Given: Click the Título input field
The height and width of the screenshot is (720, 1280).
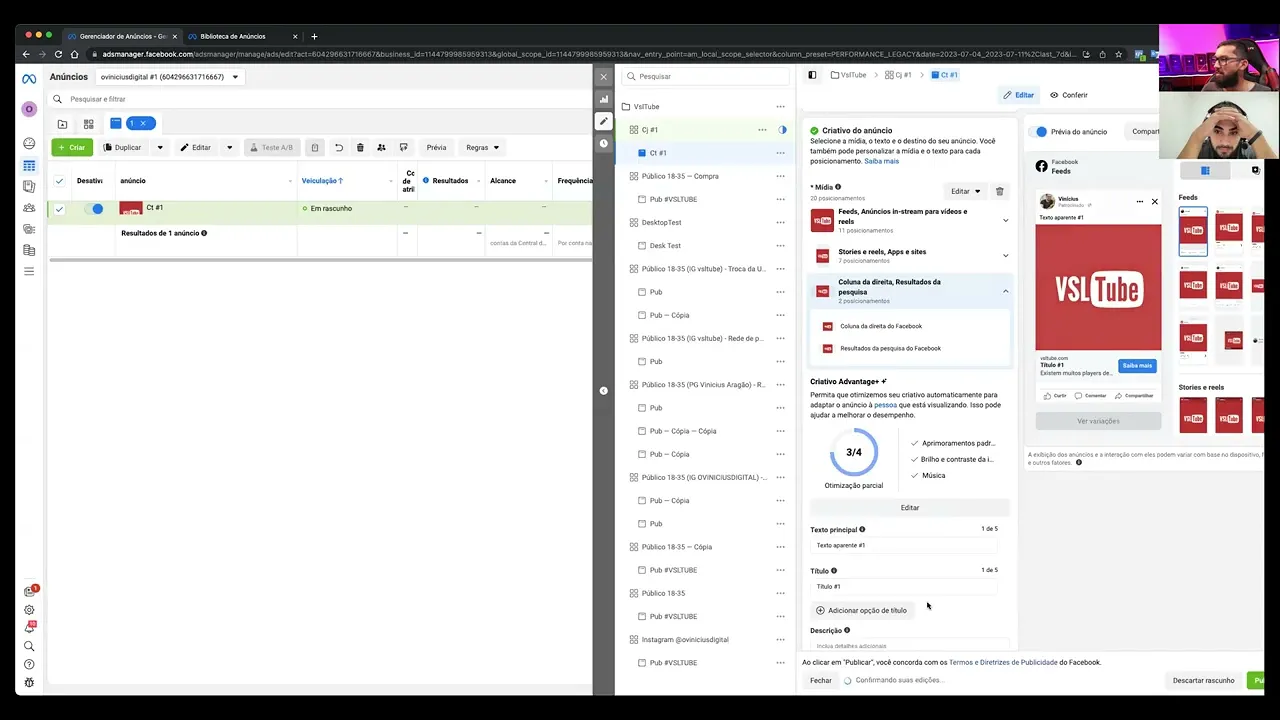Looking at the screenshot, I should coord(904,587).
